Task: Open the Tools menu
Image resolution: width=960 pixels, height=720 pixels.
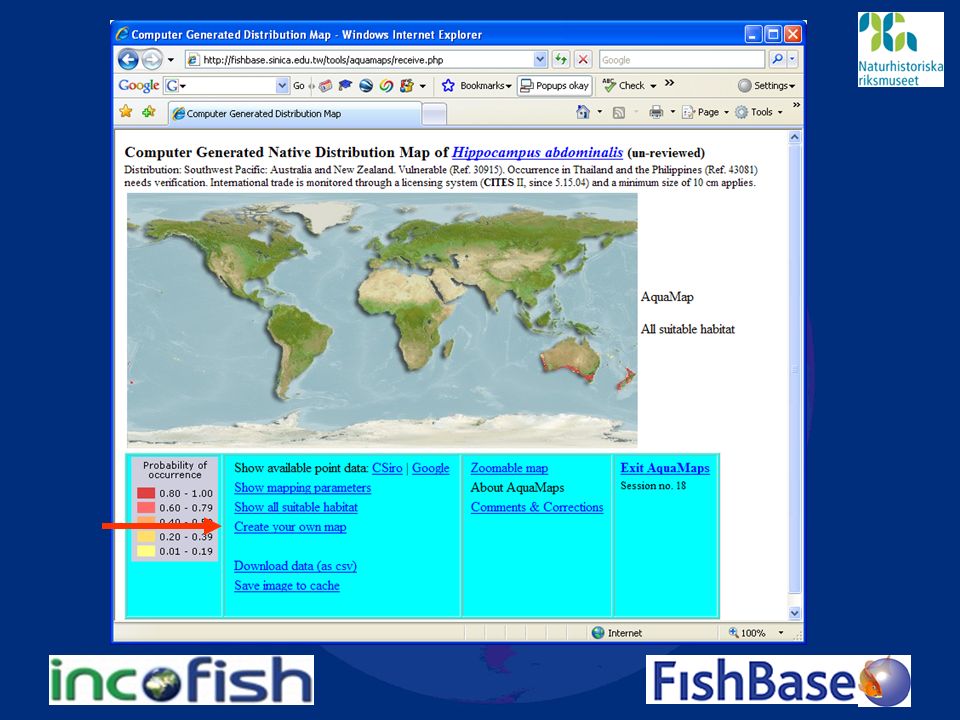Action: point(759,112)
